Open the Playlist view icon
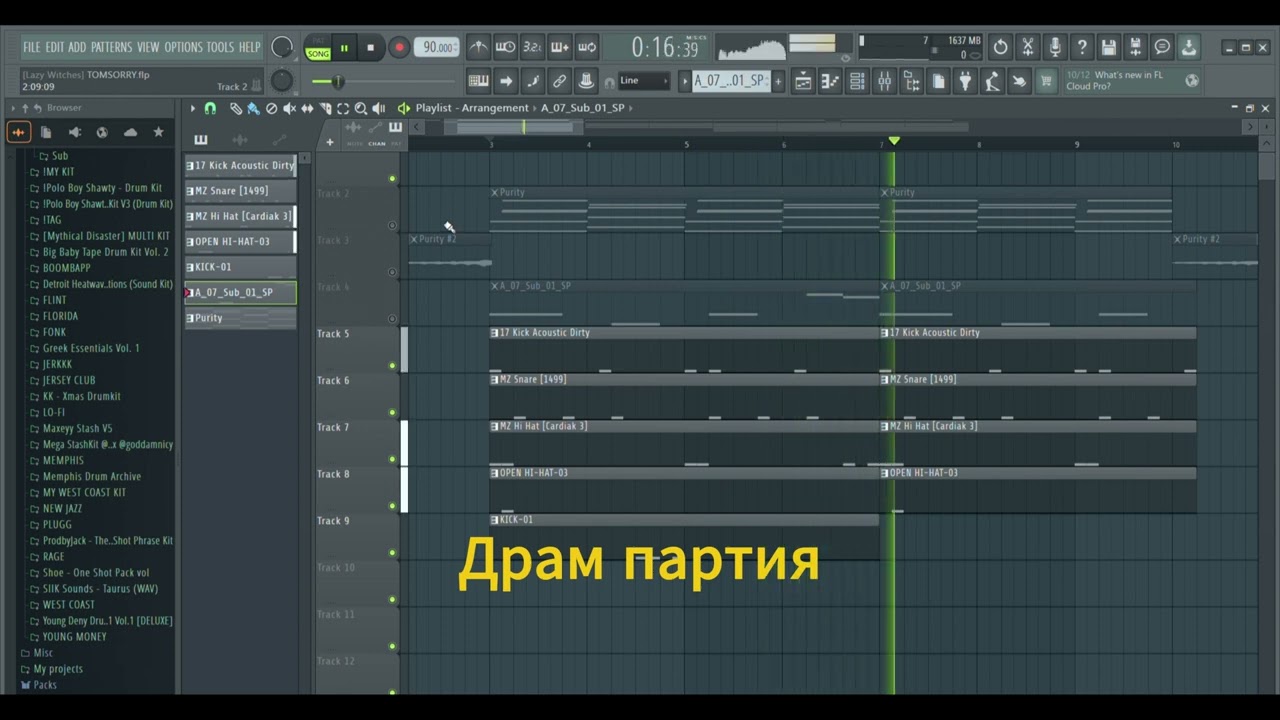Image resolution: width=1280 pixels, height=720 pixels. click(804, 81)
